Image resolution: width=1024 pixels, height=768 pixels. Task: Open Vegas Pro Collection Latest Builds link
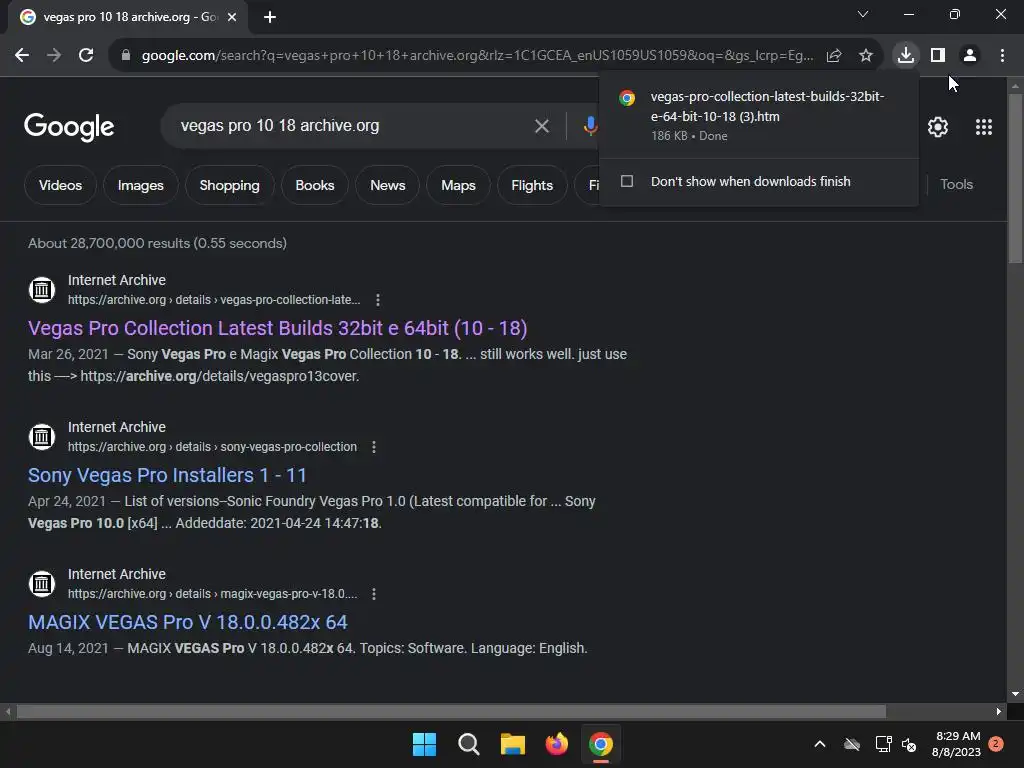point(278,328)
